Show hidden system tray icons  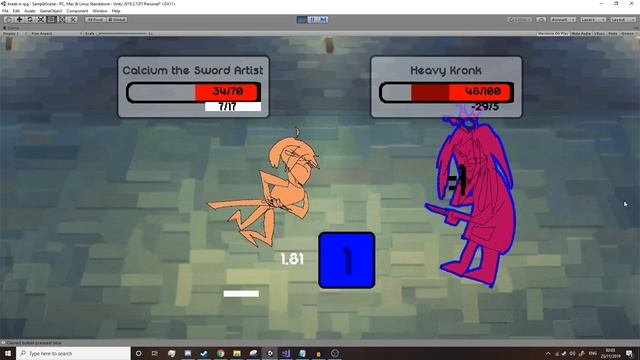point(548,353)
